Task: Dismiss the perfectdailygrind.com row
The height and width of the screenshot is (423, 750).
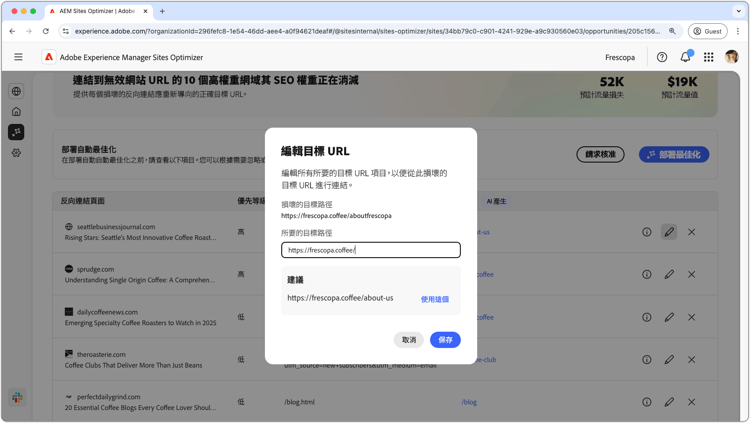Action: click(x=692, y=402)
